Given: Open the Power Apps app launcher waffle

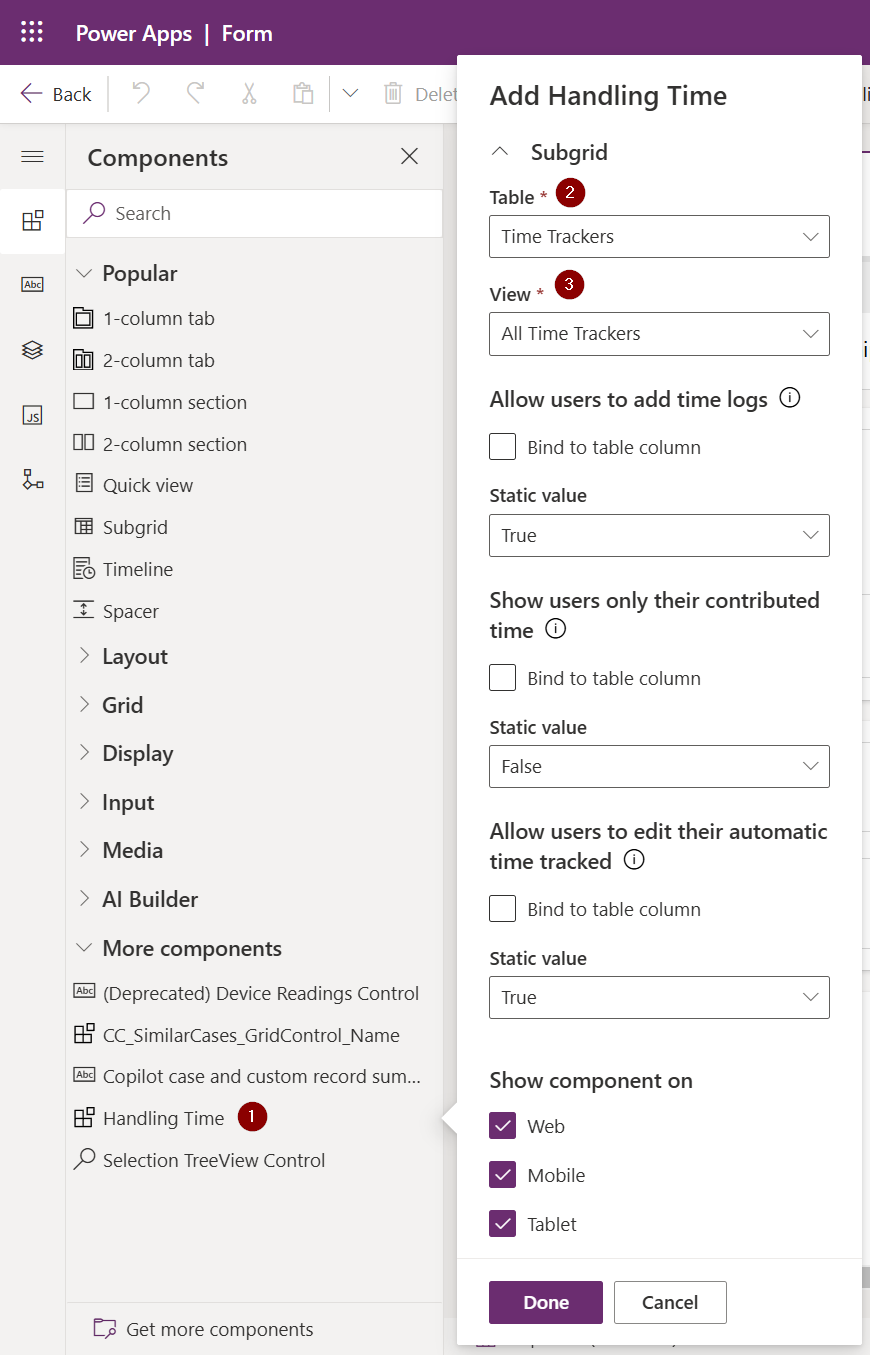Looking at the screenshot, I should coord(32,33).
